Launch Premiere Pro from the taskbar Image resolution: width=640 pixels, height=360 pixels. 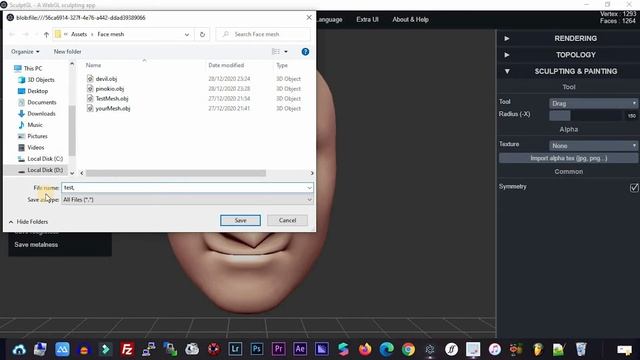tap(278, 349)
